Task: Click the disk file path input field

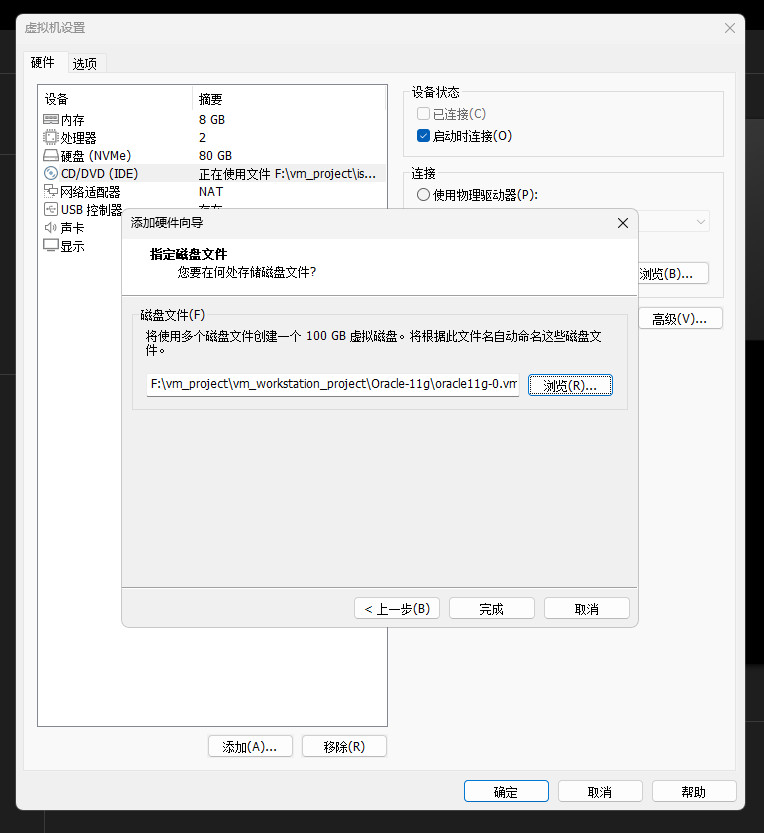Action: (x=332, y=384)
